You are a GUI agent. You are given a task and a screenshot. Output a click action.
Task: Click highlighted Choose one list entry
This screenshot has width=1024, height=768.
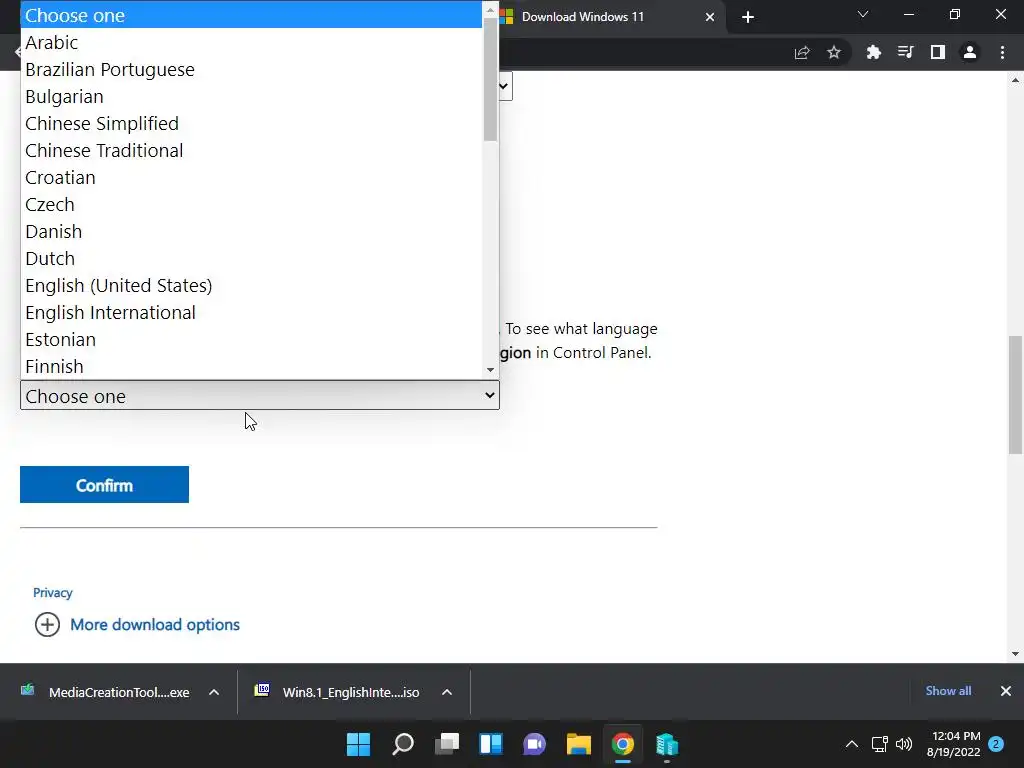tap(251, 15)
